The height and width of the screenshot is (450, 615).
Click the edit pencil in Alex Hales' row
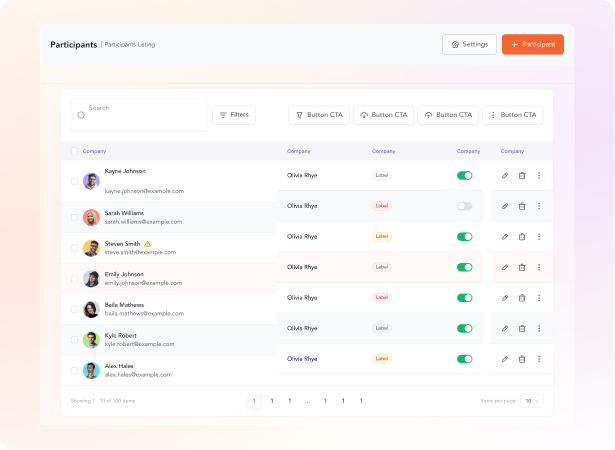505,359
